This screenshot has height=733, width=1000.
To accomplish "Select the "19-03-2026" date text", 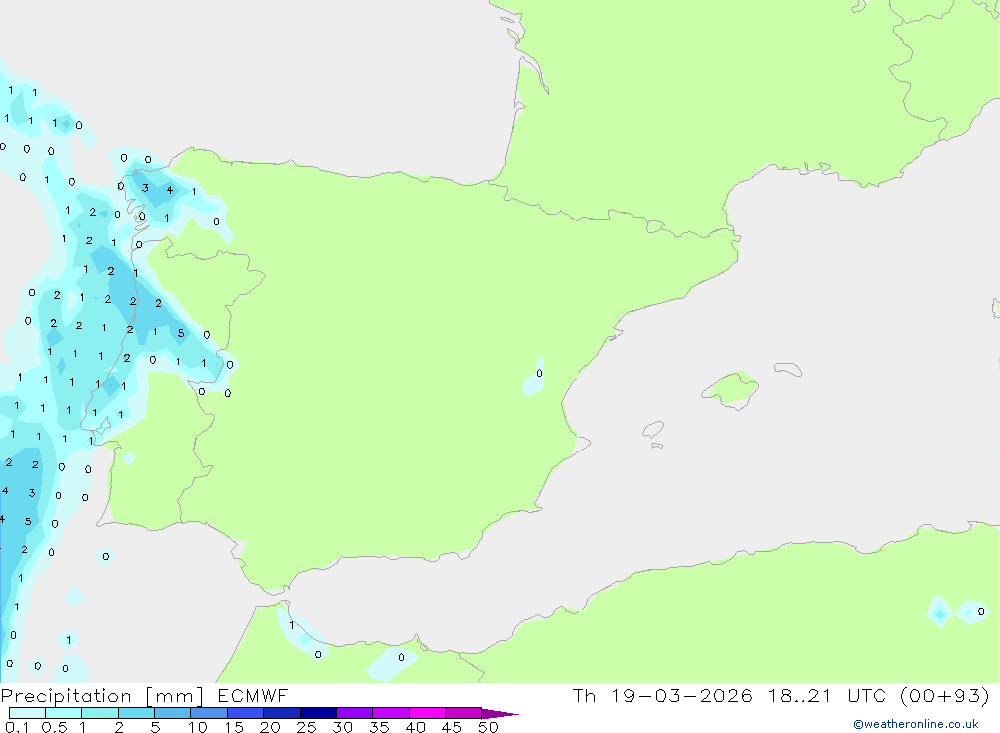I will click(682, 696).
